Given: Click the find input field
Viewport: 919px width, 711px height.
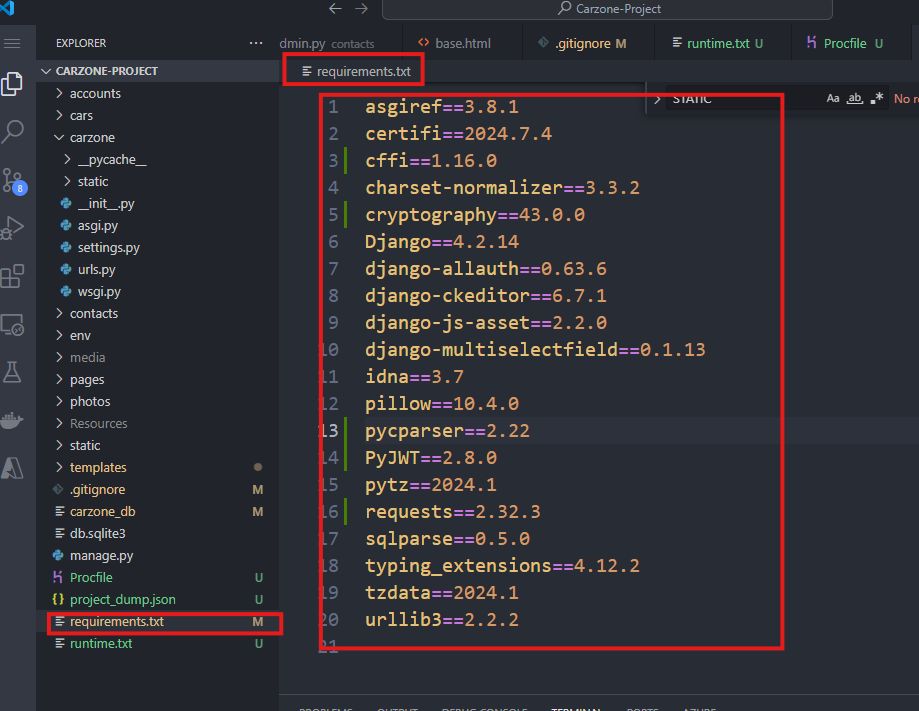Looking at the screenshot, I should tap(744, 99).
